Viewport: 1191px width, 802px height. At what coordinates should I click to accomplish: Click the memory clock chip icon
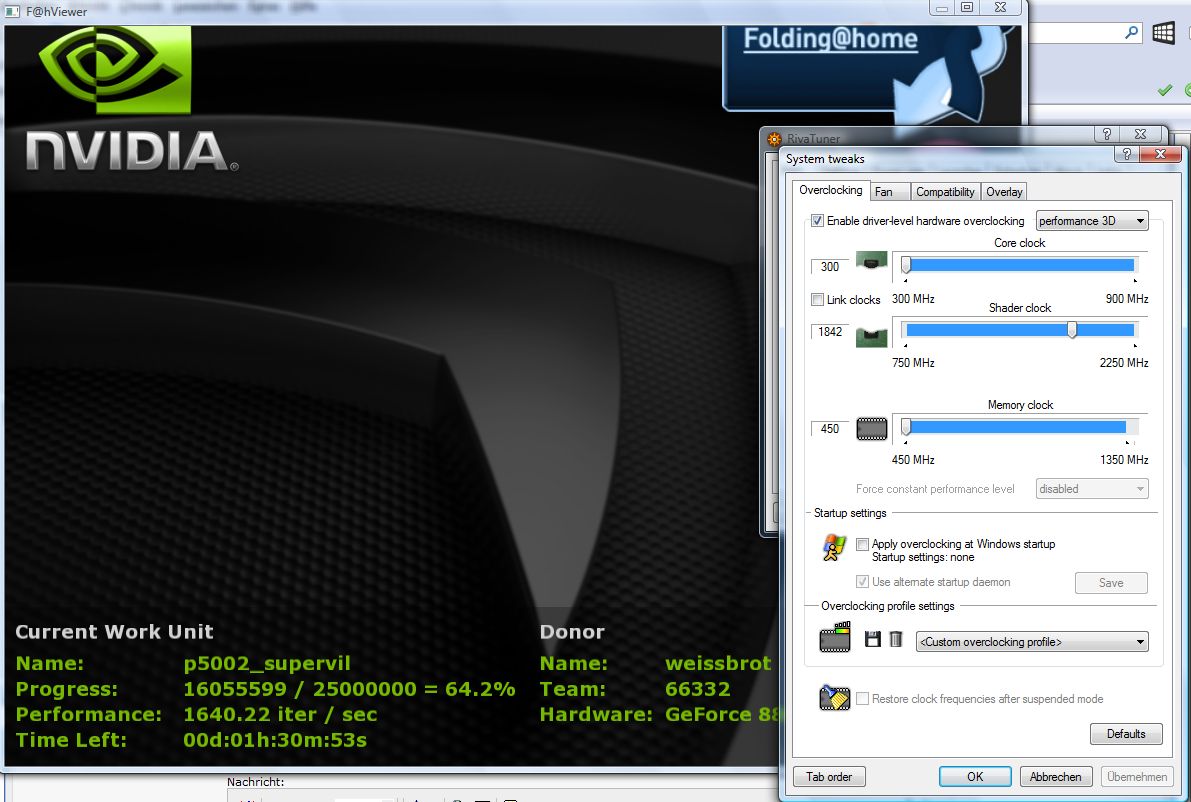pos(871,429)
